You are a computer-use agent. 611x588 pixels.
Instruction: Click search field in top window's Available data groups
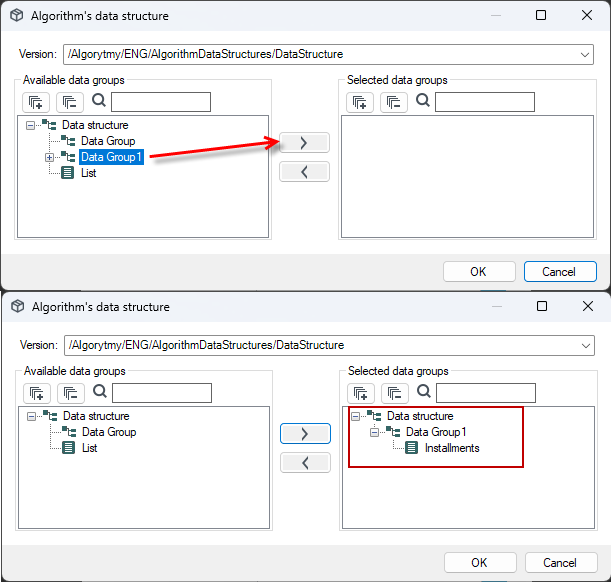click(161, 102)
